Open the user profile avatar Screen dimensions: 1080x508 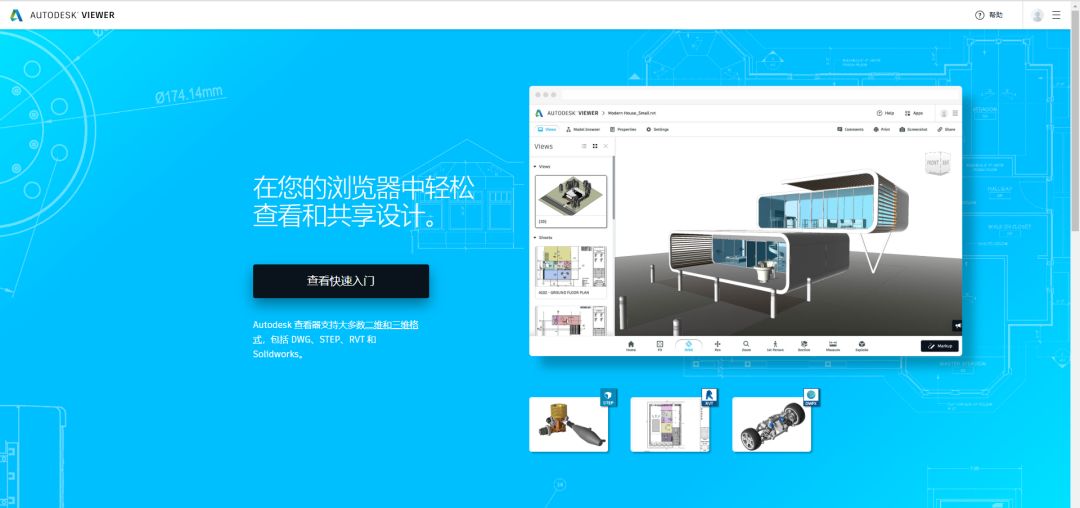point(1037,15)
